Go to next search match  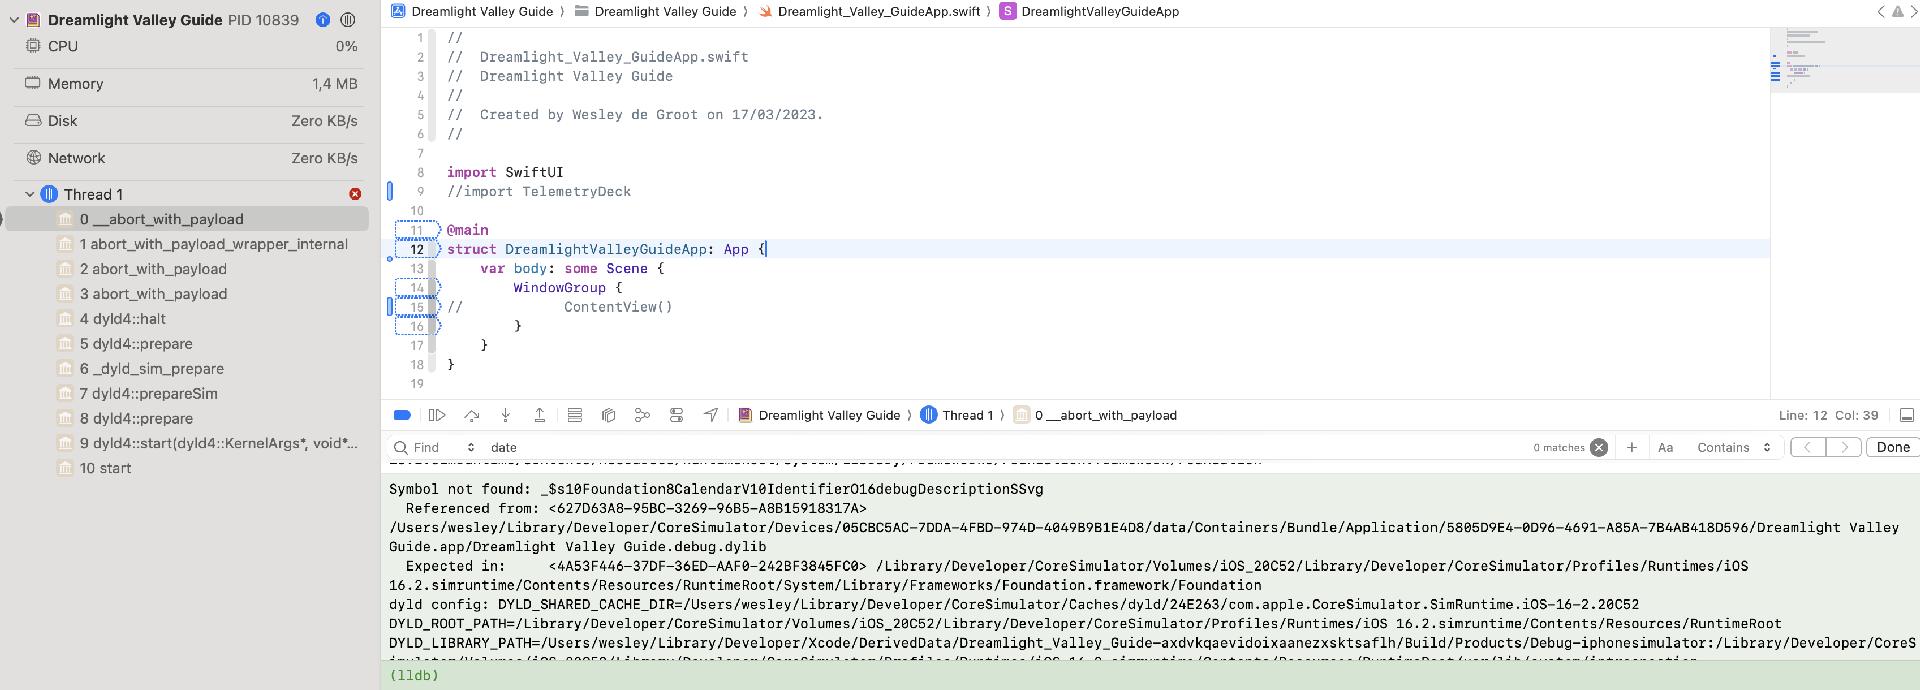(1844, 447)
